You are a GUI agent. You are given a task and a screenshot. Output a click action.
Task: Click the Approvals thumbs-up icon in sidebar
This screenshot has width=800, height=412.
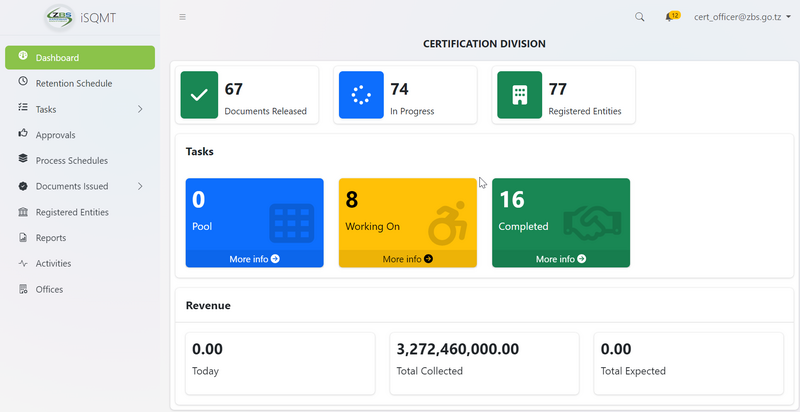(x=23, y=134)
